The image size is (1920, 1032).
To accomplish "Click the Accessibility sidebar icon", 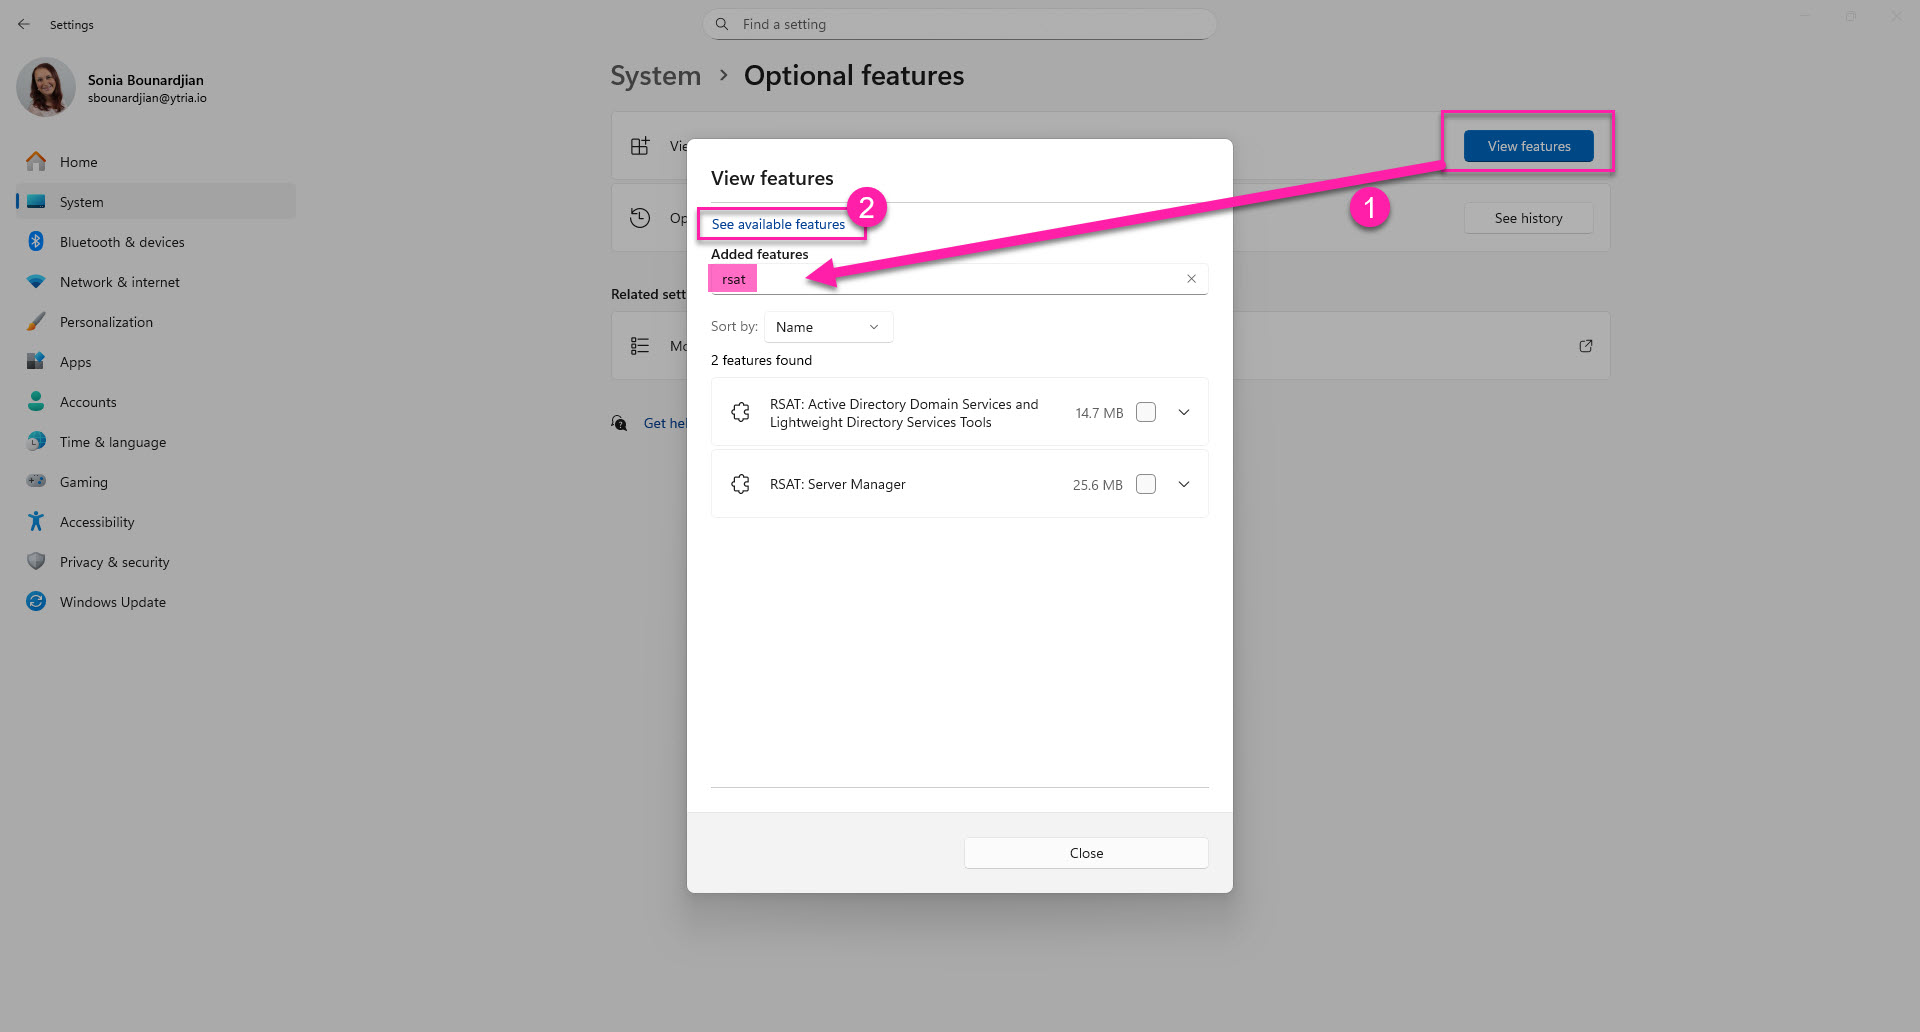I will click(36, 522).
